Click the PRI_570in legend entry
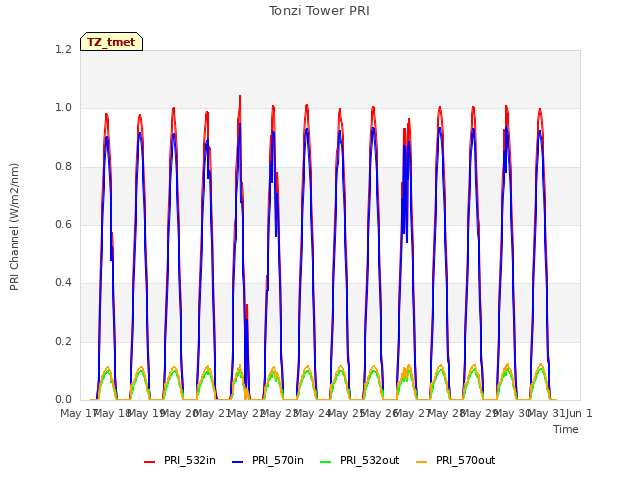 (x=268, y=461)
